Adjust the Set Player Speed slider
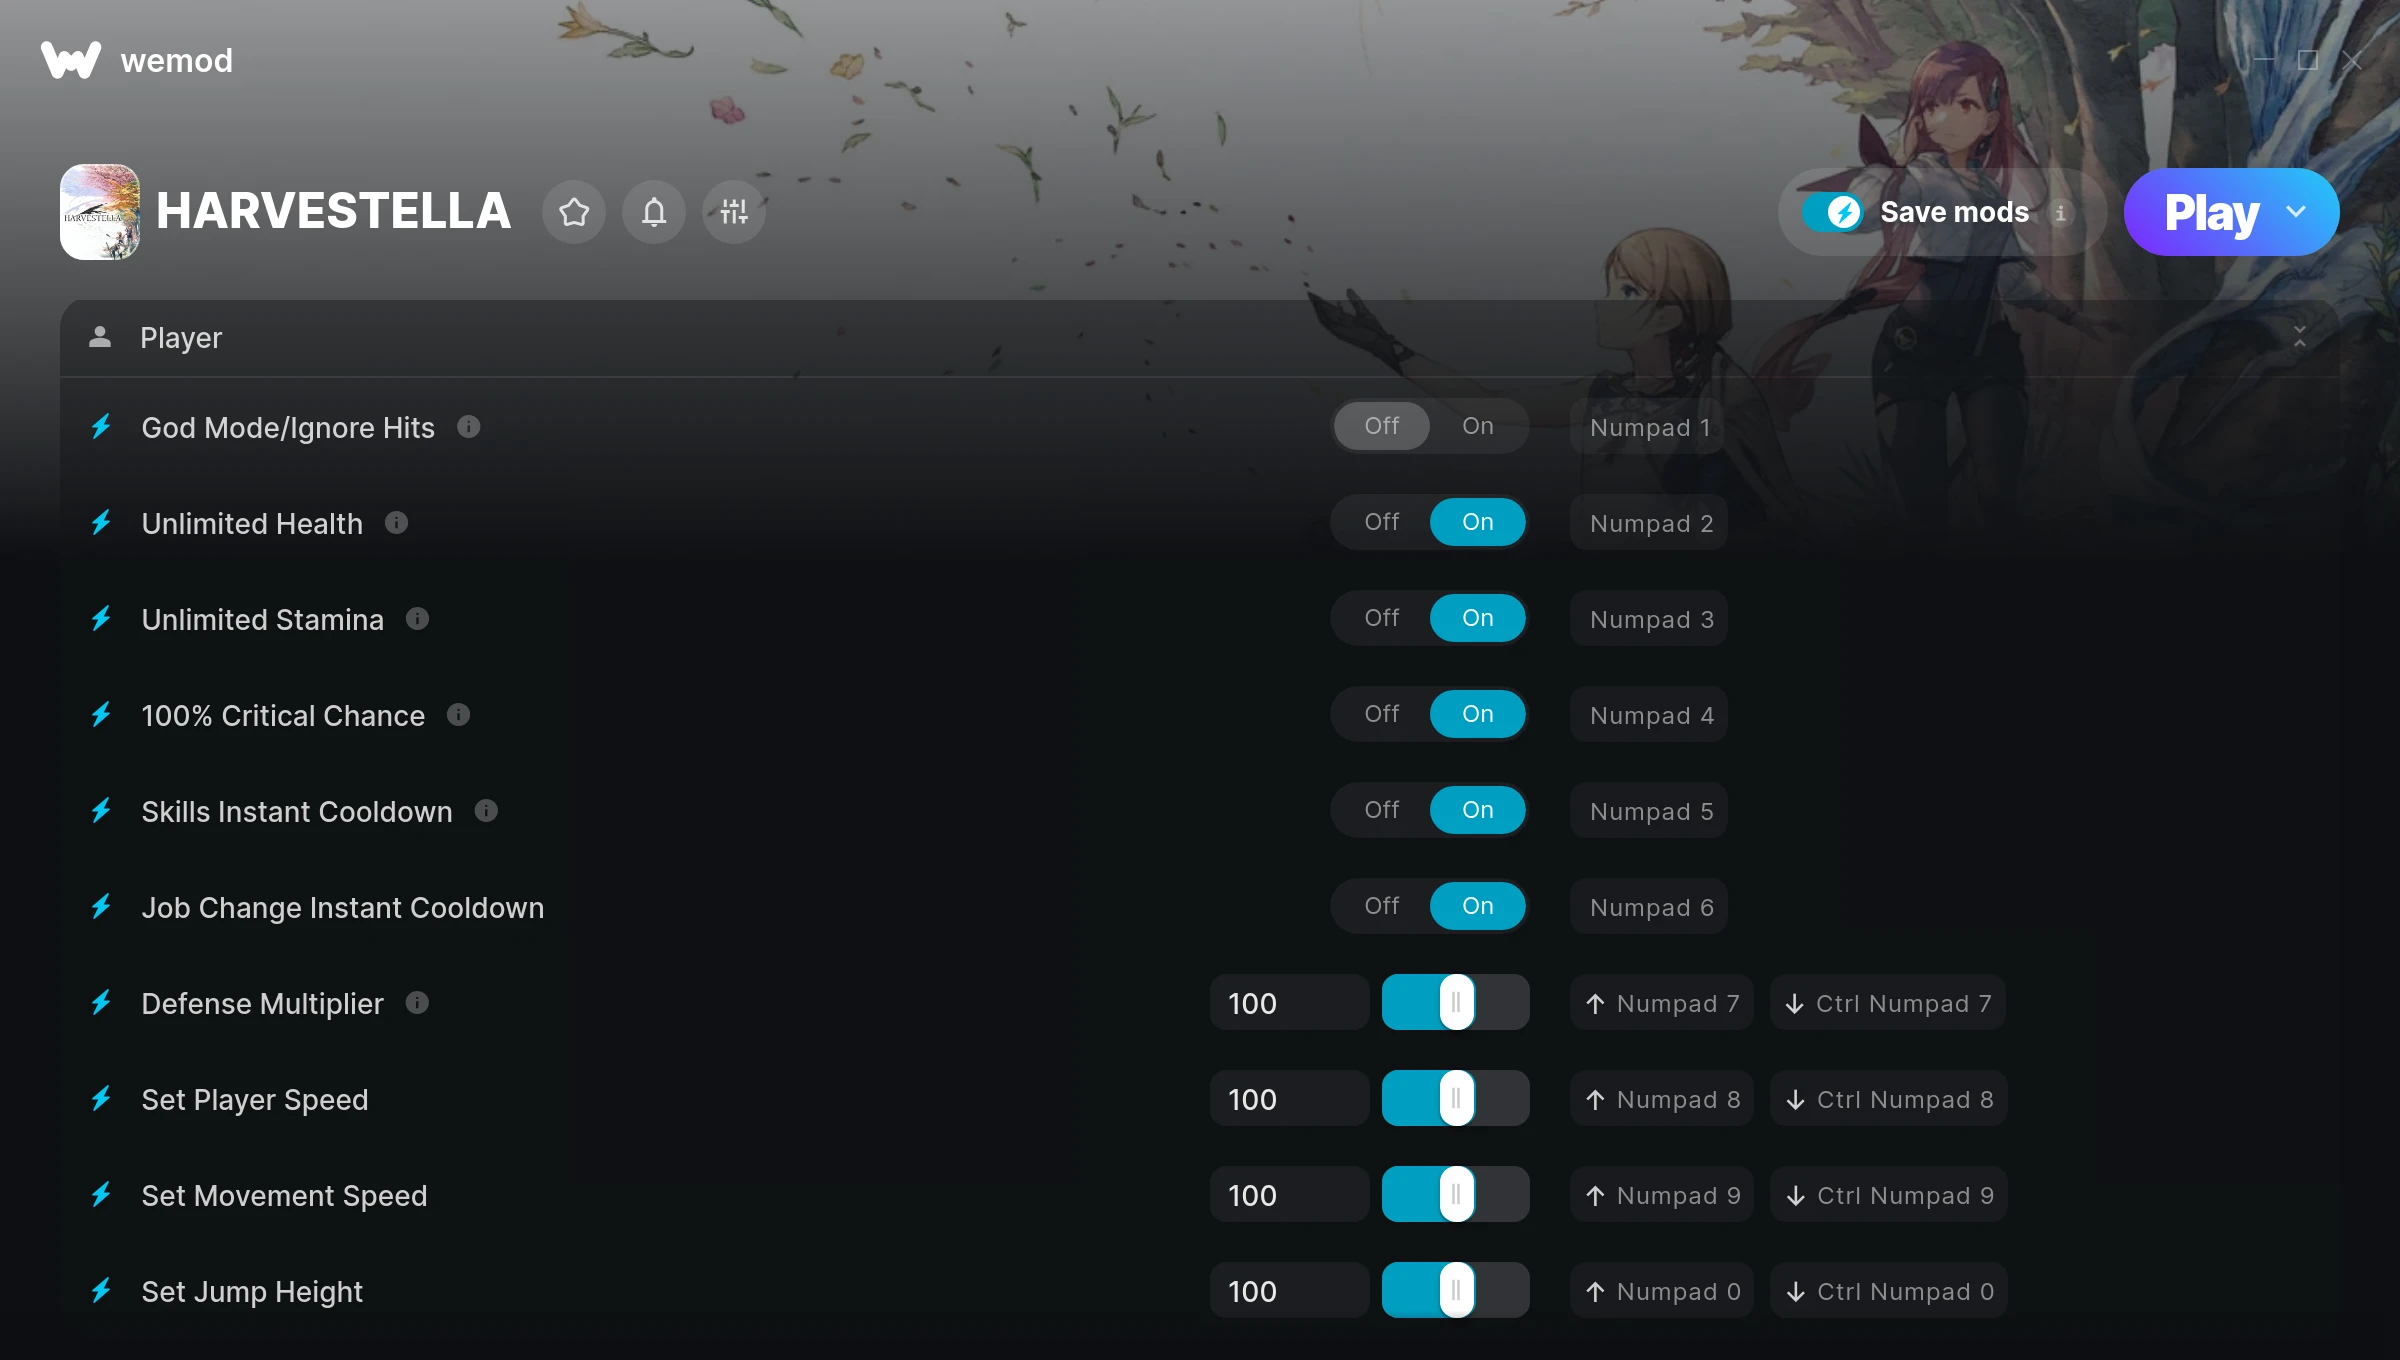This screenshot has width=2400, height=1360. coord(1456,1099)
